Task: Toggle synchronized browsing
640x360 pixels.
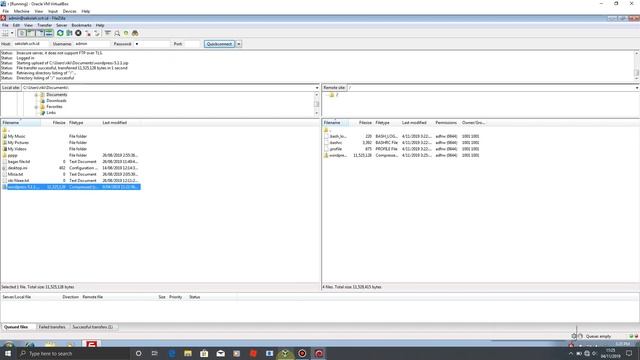Action: (x=126, y=33)
